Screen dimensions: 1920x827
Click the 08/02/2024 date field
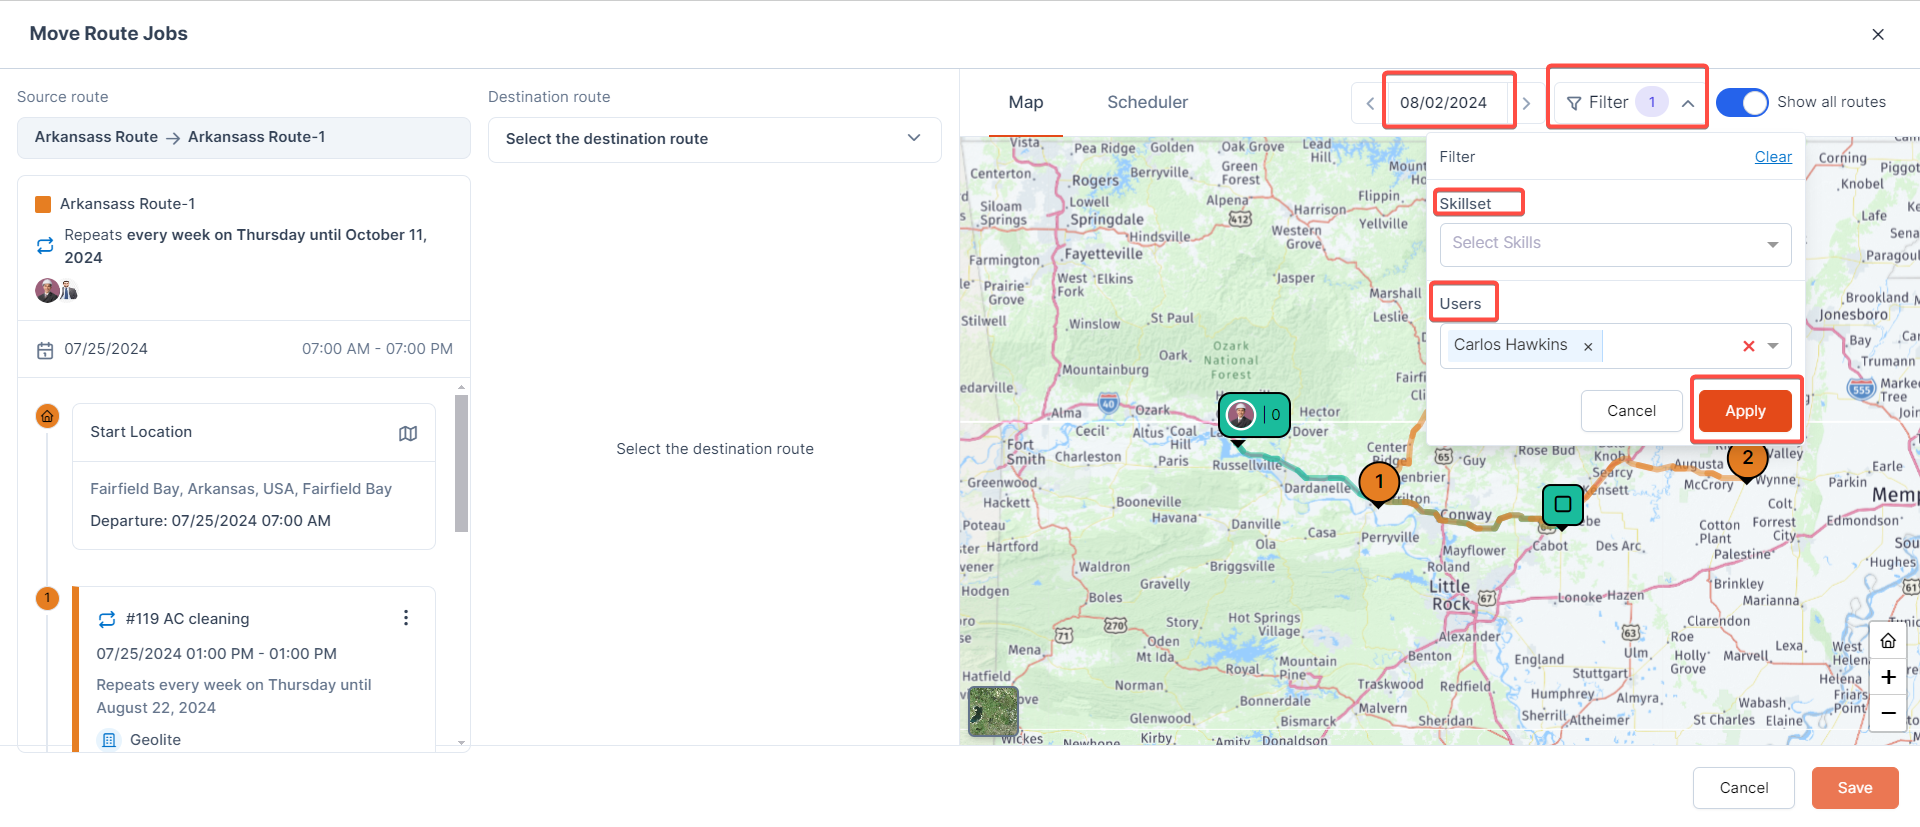1443,102
